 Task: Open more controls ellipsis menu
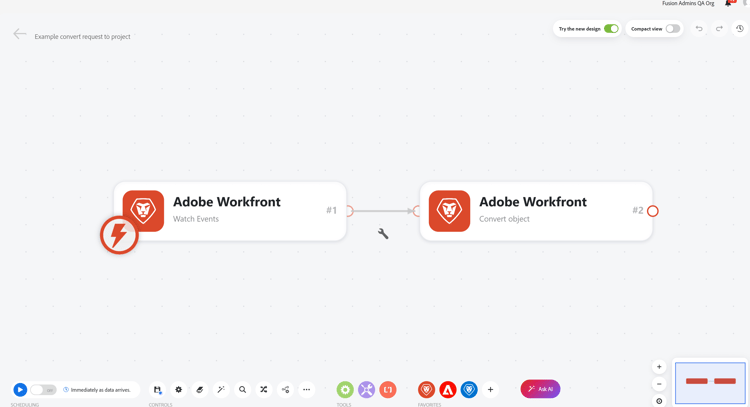tap(307, 390)
